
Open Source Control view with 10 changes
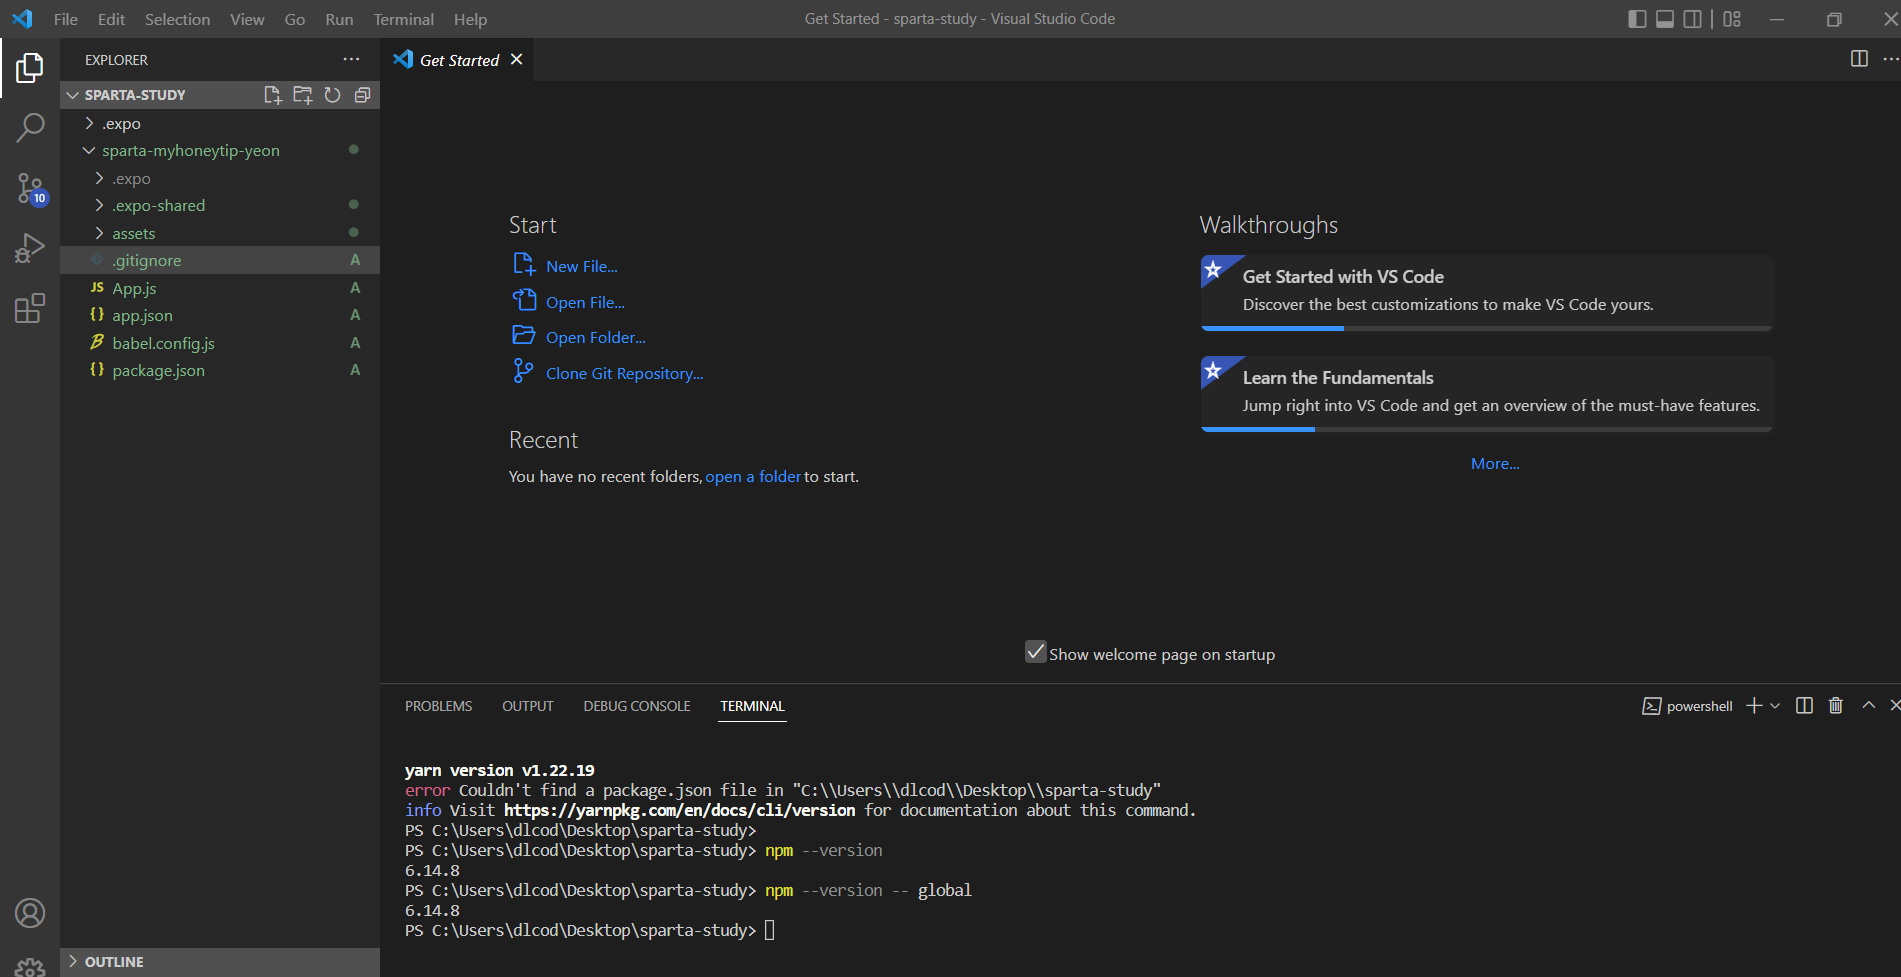[x=30, y=188]
